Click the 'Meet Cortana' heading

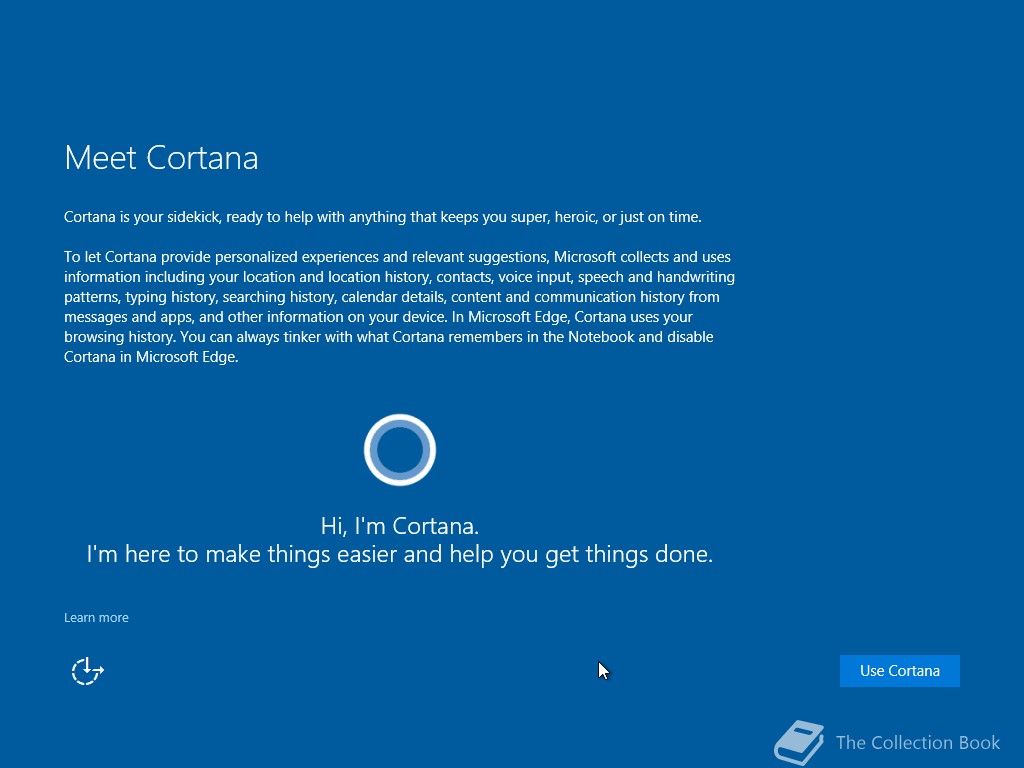tap(161, 157)
